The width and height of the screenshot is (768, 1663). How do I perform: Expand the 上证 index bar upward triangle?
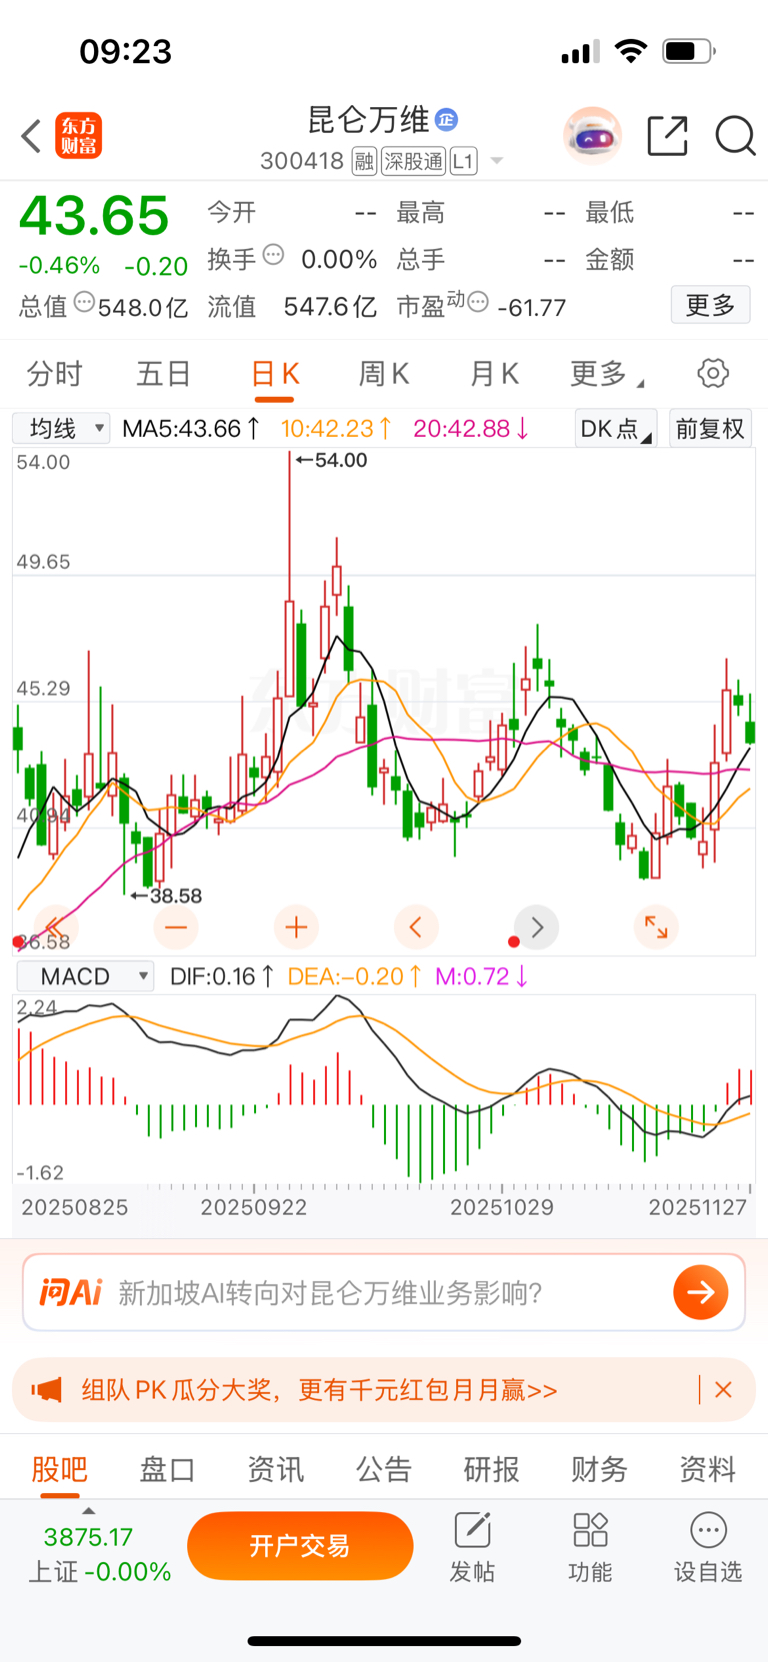[x=88, y=1511]
